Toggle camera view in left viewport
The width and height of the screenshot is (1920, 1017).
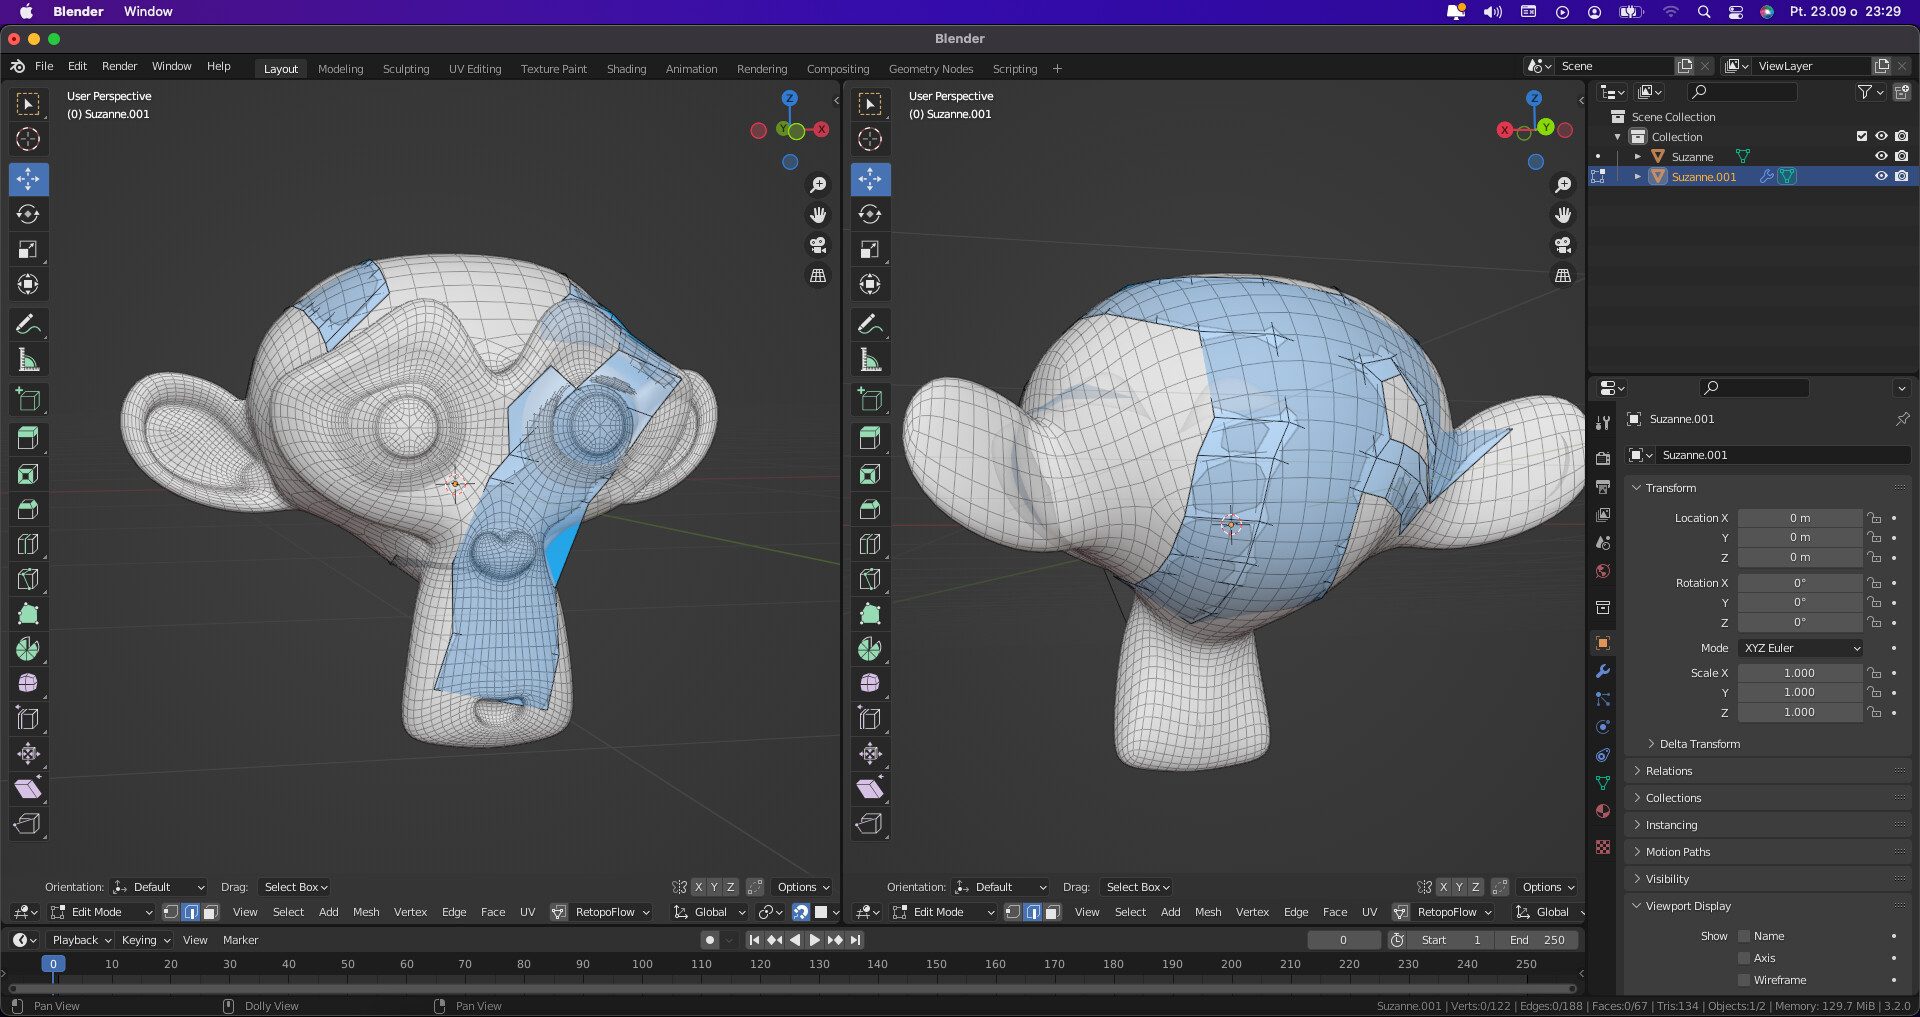coord(818,245)
